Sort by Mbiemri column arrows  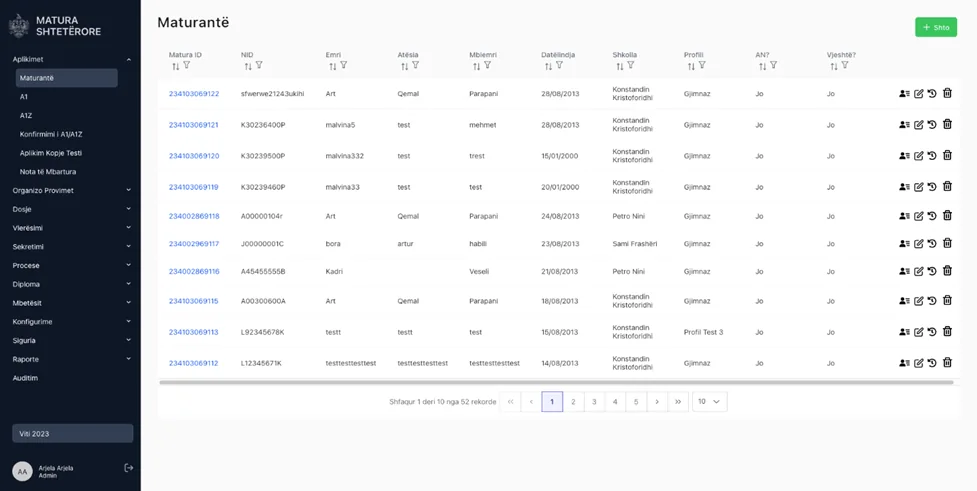pos(476,66)
